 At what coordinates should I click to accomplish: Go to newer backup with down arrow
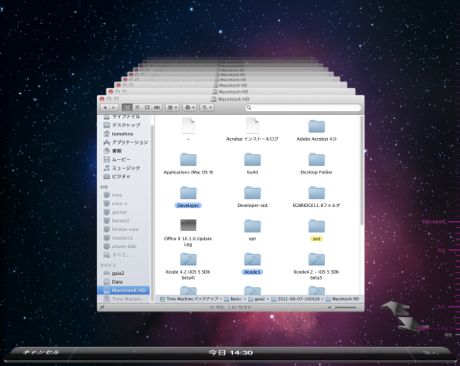pyautogui.click(x=412, y=324)
